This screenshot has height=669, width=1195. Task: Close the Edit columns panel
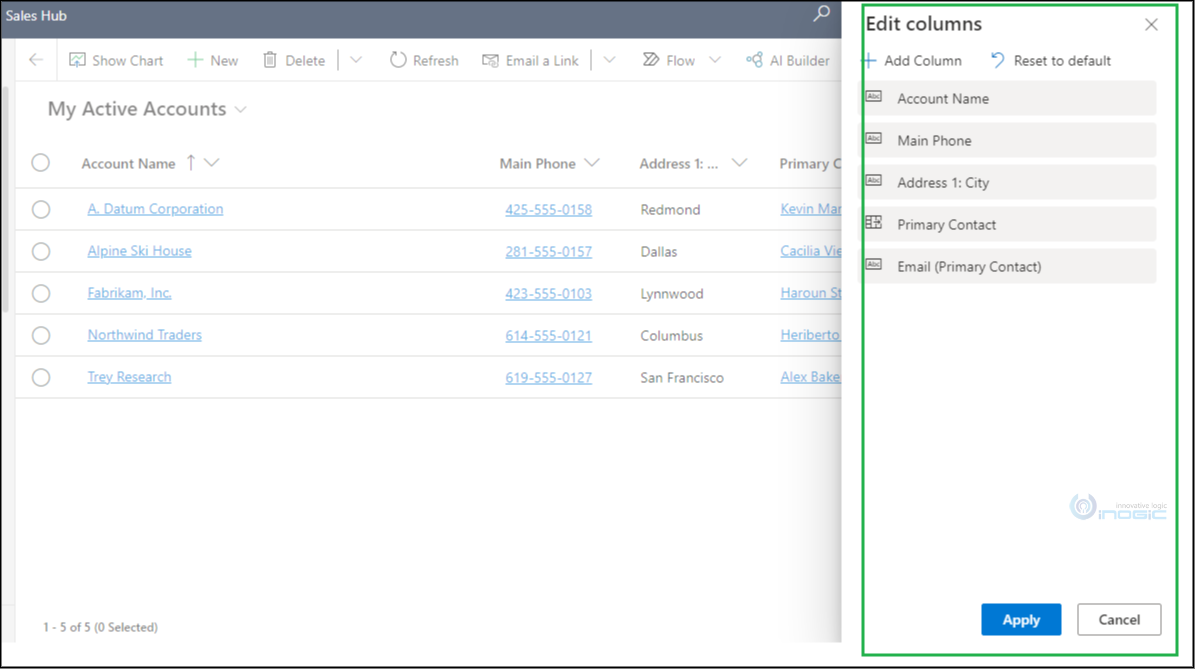click(1151, 24)
